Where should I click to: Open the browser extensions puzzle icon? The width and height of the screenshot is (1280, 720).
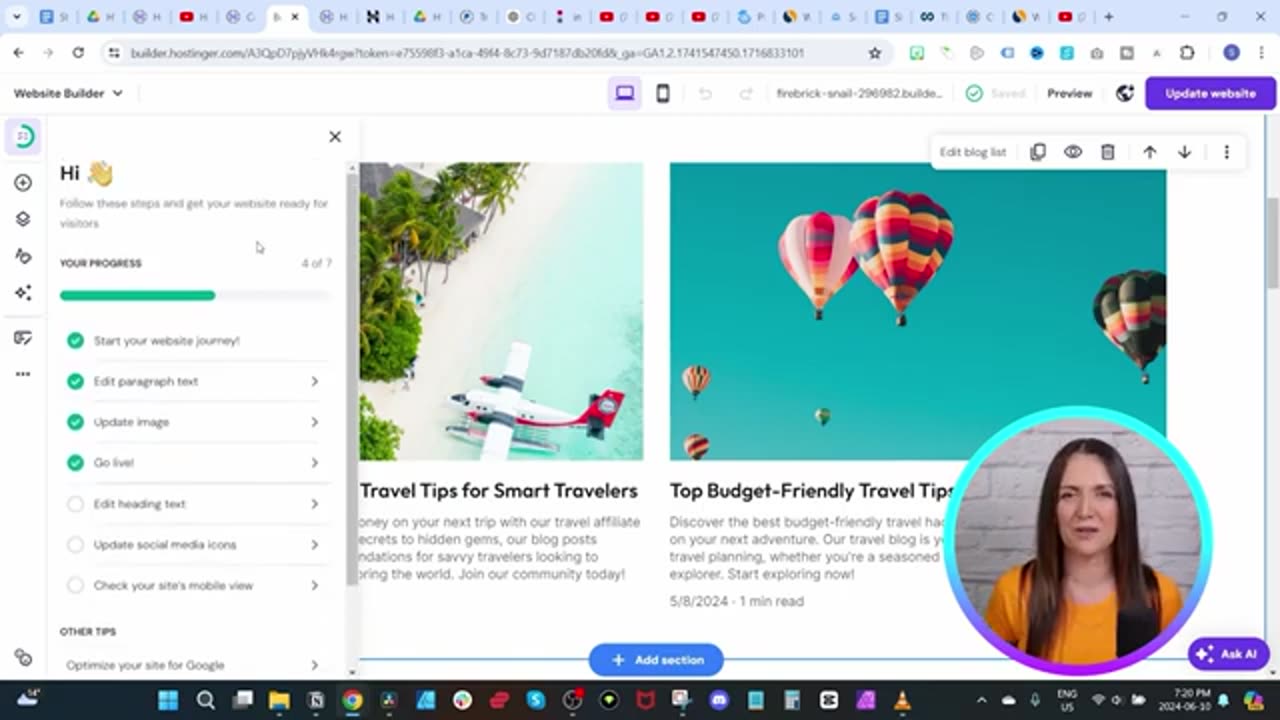click(x=1187, y=53)
